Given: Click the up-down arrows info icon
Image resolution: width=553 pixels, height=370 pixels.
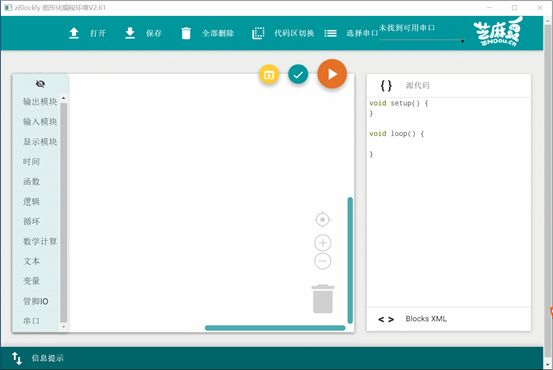Looking at the screenshot, I should click(x=17, y=358).
